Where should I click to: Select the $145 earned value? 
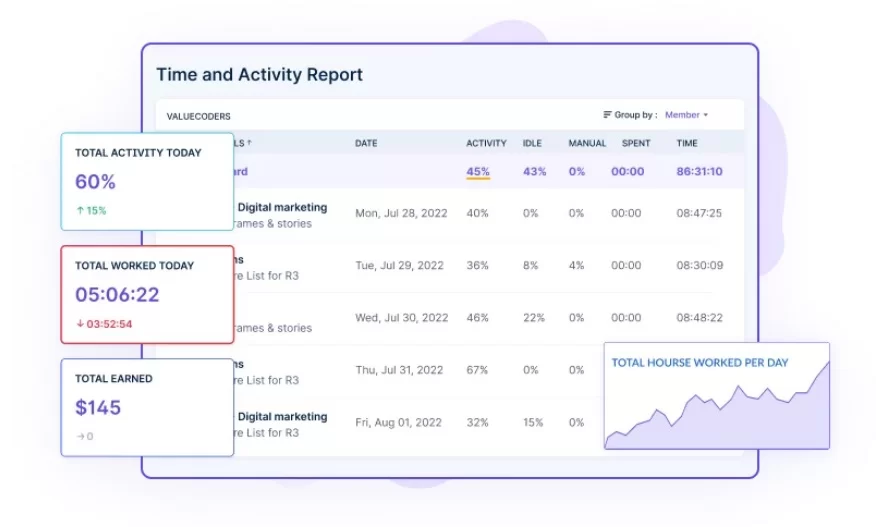point(98,407)
